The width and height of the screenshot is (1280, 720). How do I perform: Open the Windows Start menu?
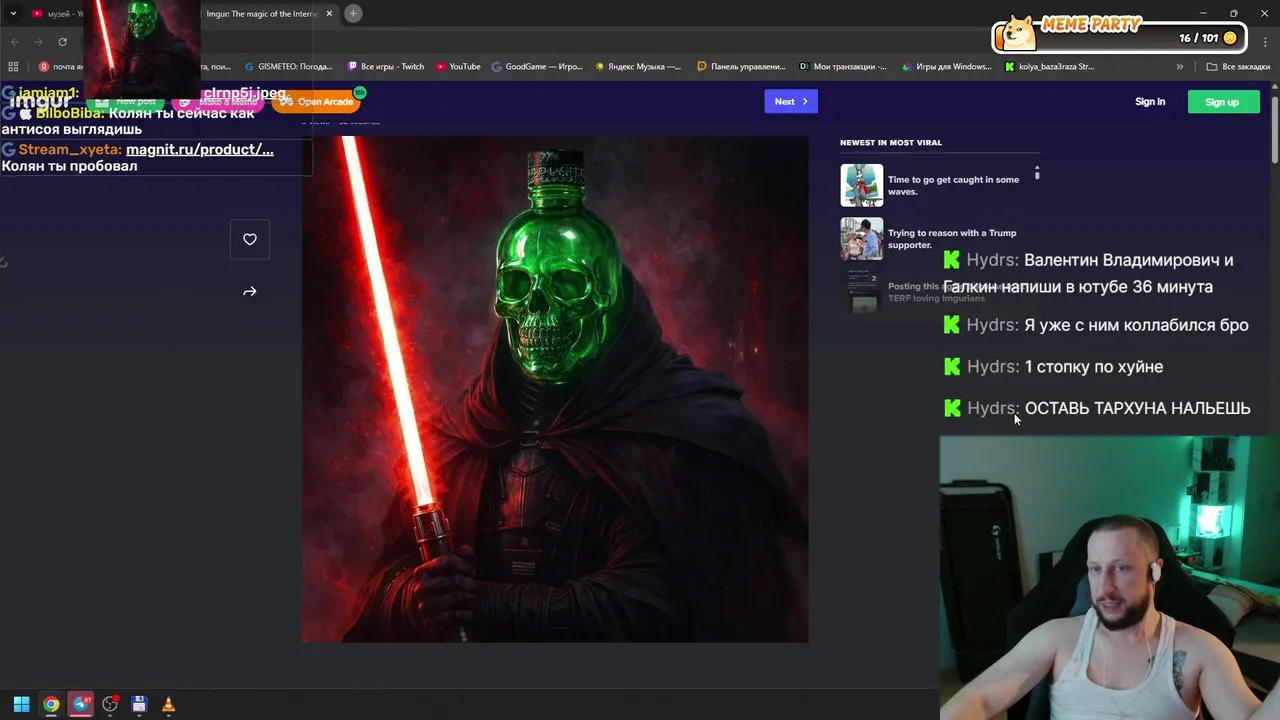(21, 704)
